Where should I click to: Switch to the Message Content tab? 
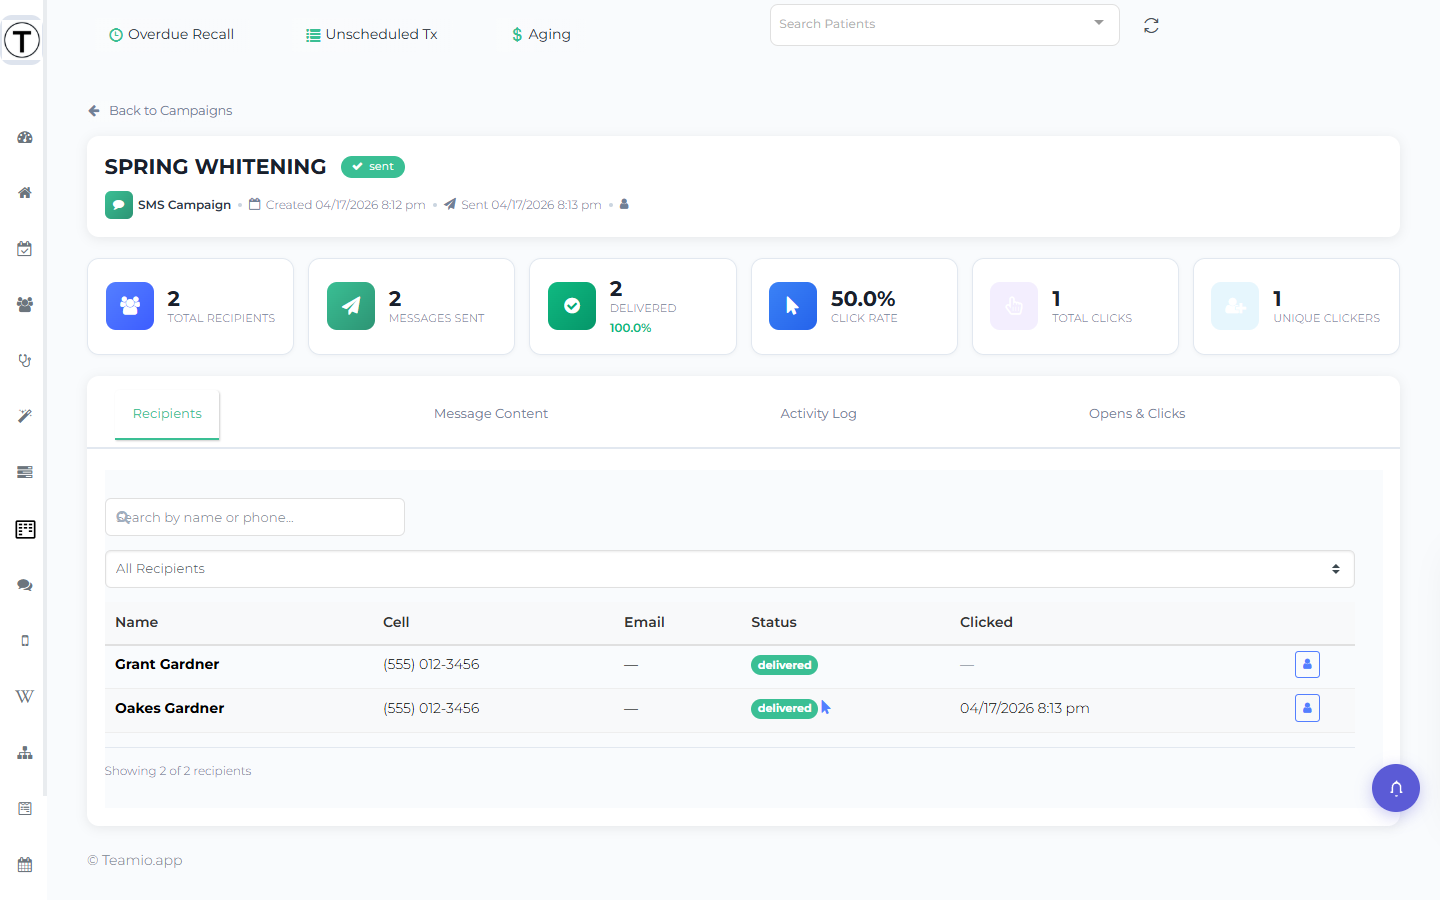tap(491, 414)
